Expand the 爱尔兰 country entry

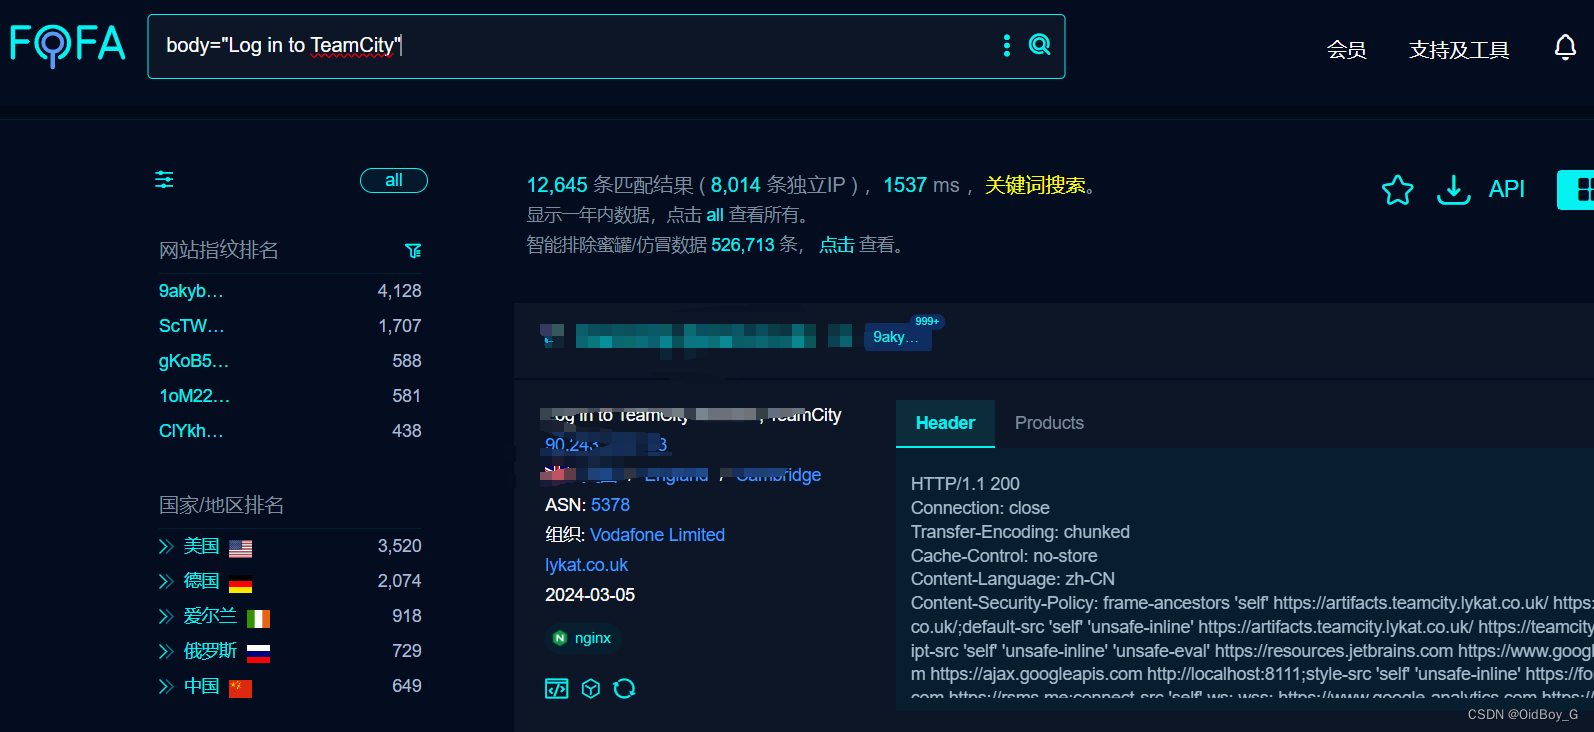[x=166, y=616]
